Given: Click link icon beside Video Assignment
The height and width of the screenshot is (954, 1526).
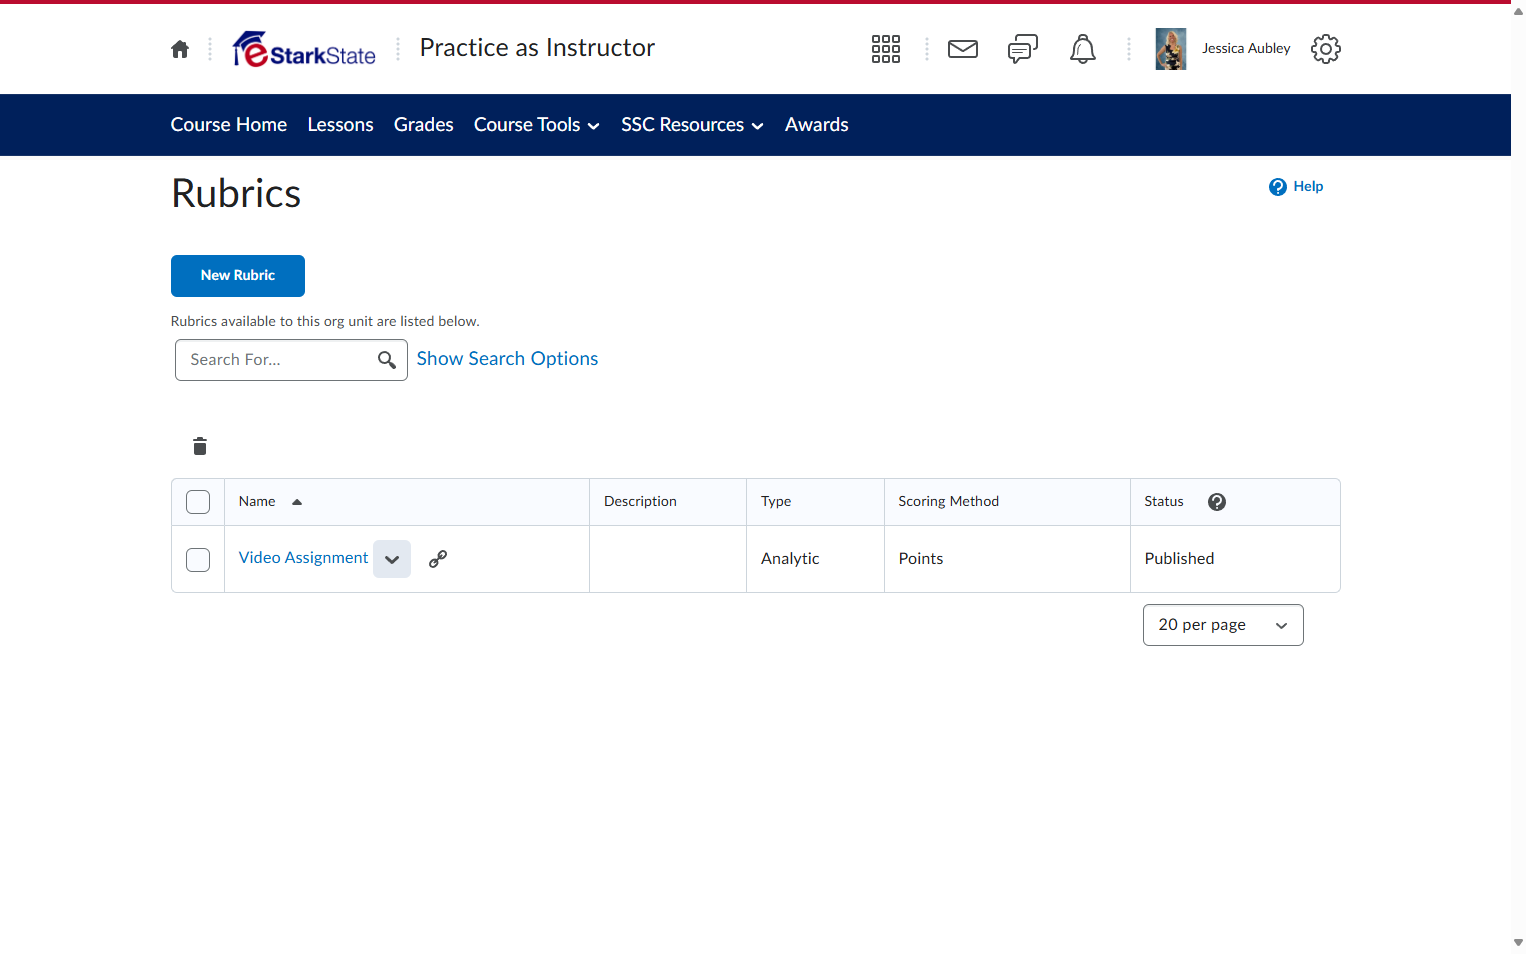Looking at the screenshot, I should pyautogui.click(x=438, y=559).
